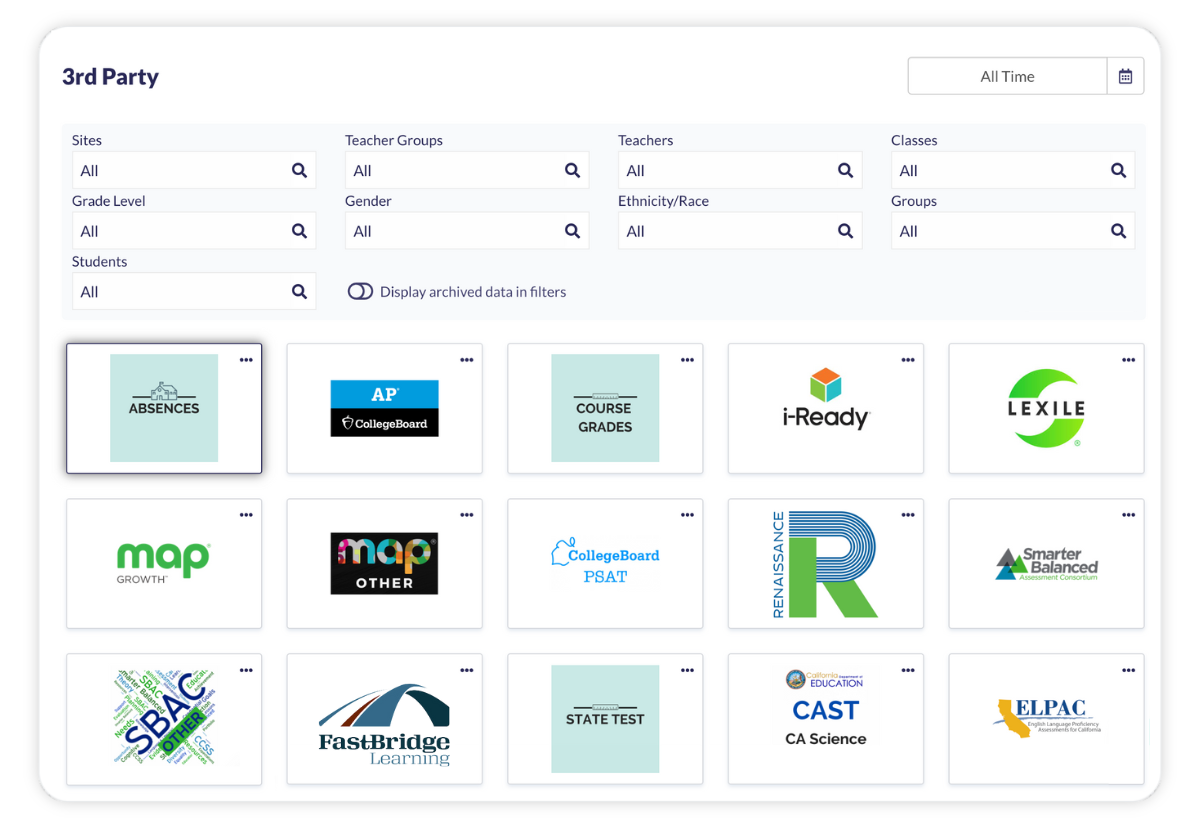Open the three-dot menu on FastBridge card

click(467, 670)
